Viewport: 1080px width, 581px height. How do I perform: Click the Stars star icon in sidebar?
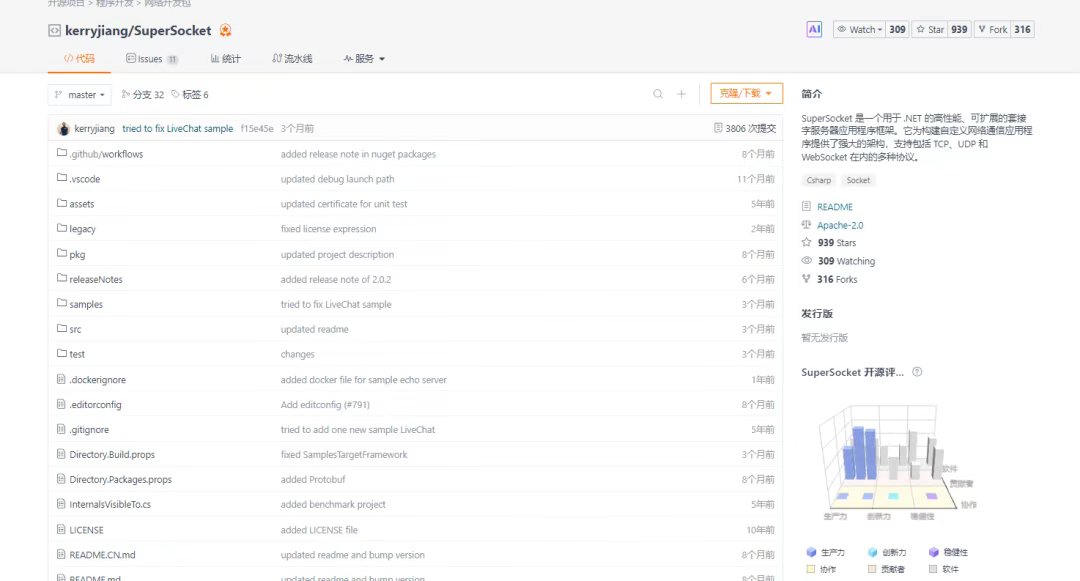807,242
